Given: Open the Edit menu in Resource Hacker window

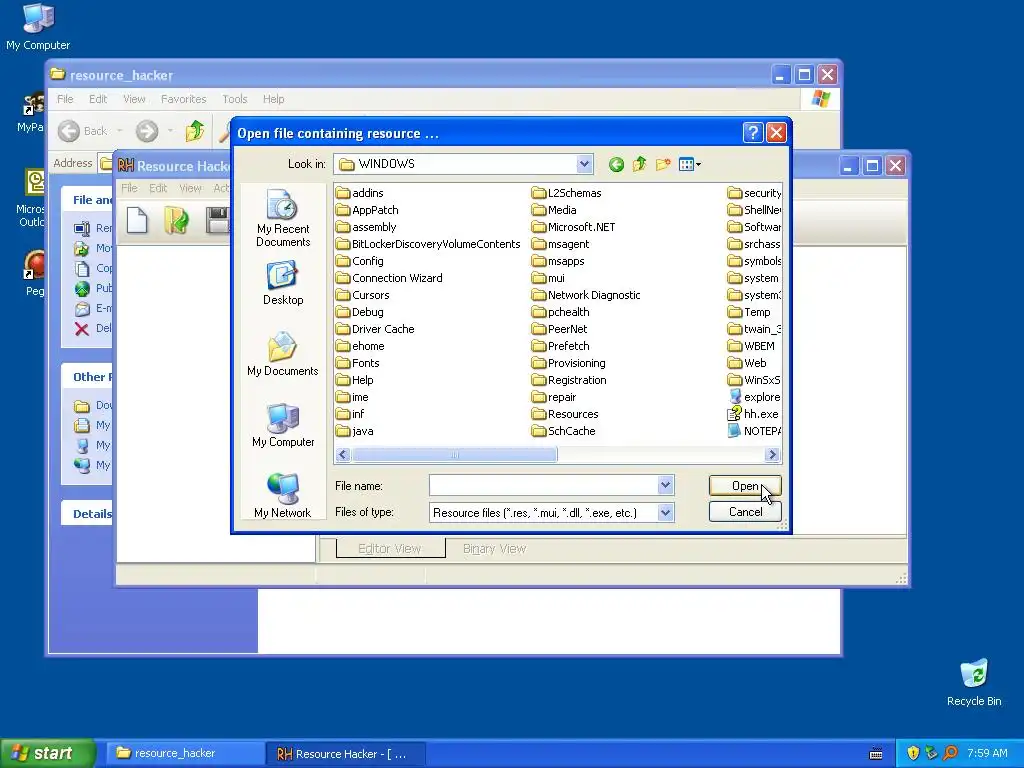Looking at the screenshot, I should pyautogui.click(x=158, y=188).
